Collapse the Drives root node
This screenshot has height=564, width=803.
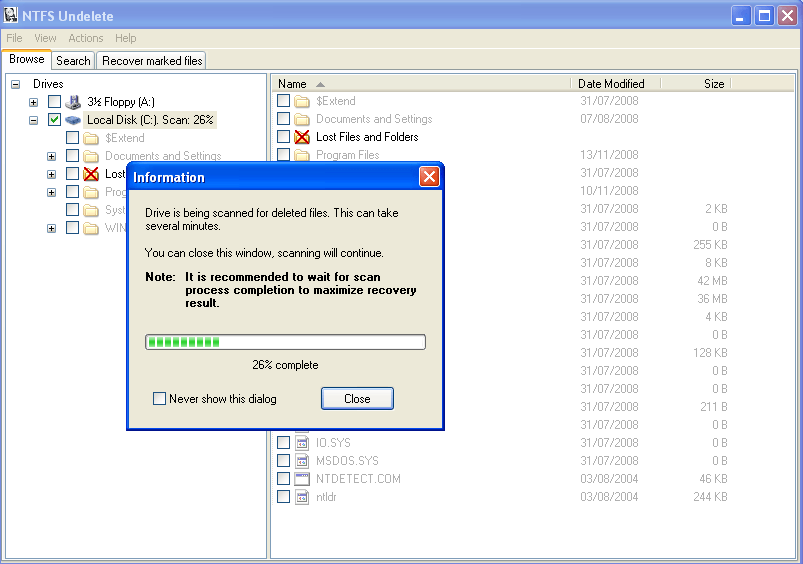tap(16, 84)
